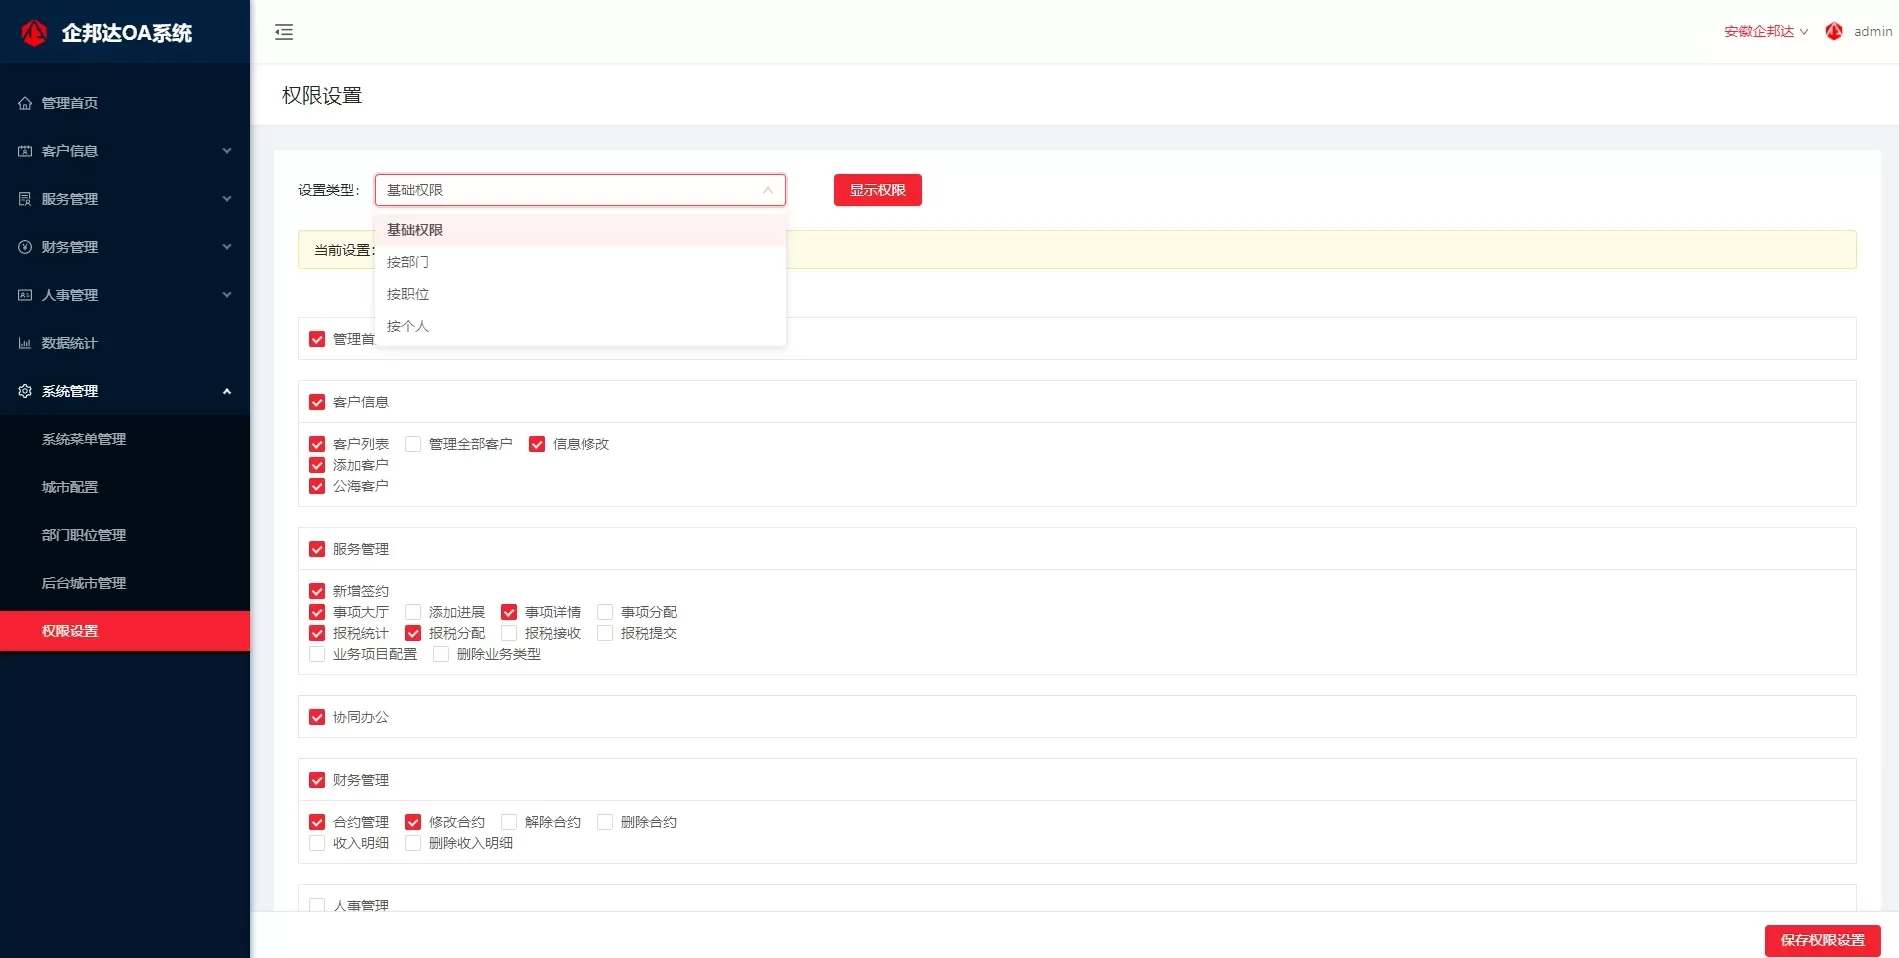Click the admin avatar icon
1899x958 pixels.
tap(1834, 32)
